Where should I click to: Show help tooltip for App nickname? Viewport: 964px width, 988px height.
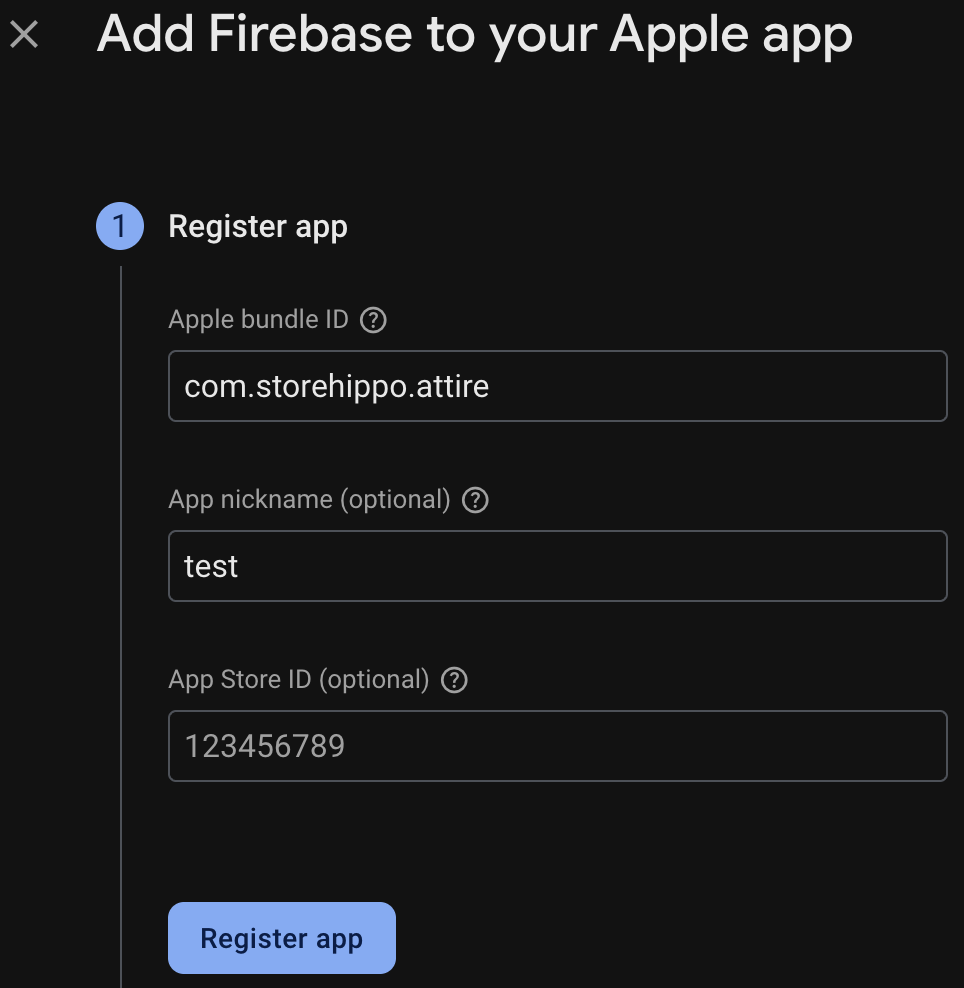point(475,500)
